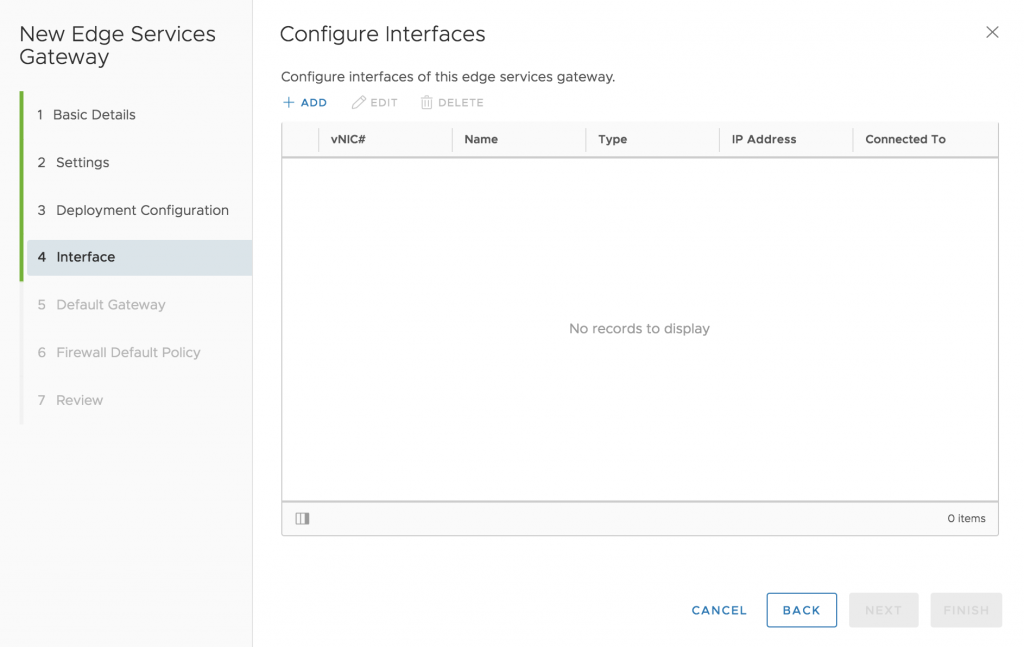Viewport: 1024px width, 647px height.
Task: Click the Type column header
Action: pos(653,139)
